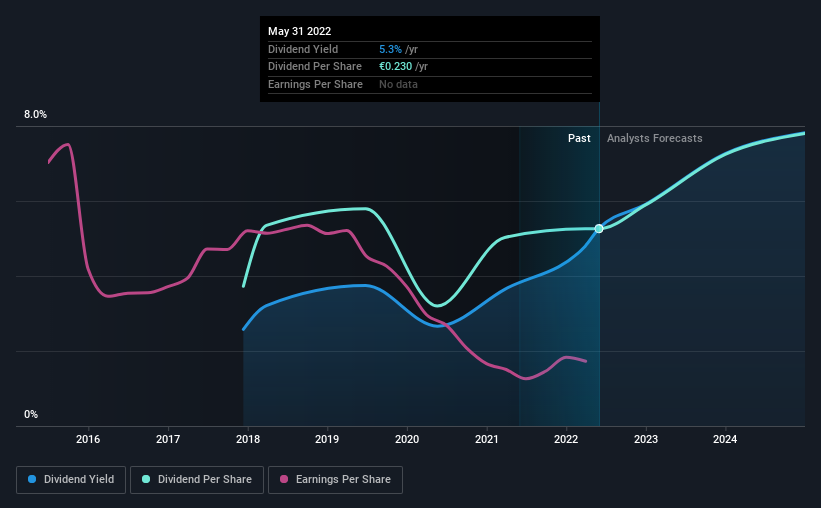
Task: Click the 2023 label on the time axis
Action: (x=646, y=439)
